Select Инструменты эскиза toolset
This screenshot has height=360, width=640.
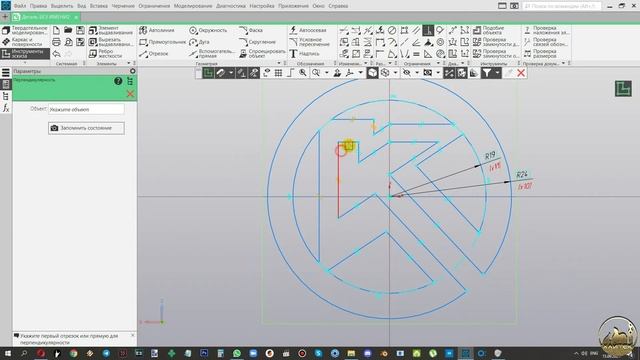point(25,53)
